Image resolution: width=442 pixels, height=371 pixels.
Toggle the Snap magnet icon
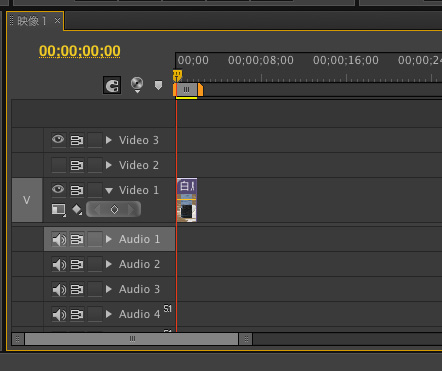pyautogui.click(x=112, y=85)
